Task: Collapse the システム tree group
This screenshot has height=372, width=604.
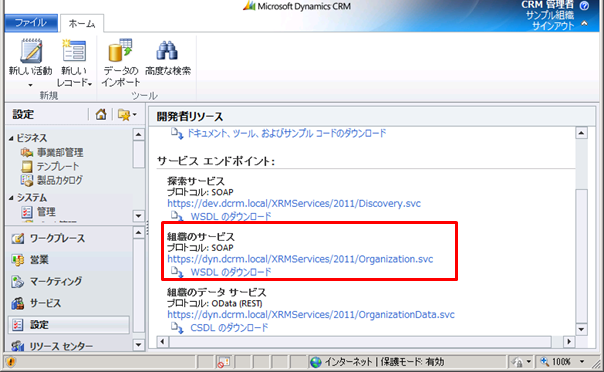Action: click(11, 198)
